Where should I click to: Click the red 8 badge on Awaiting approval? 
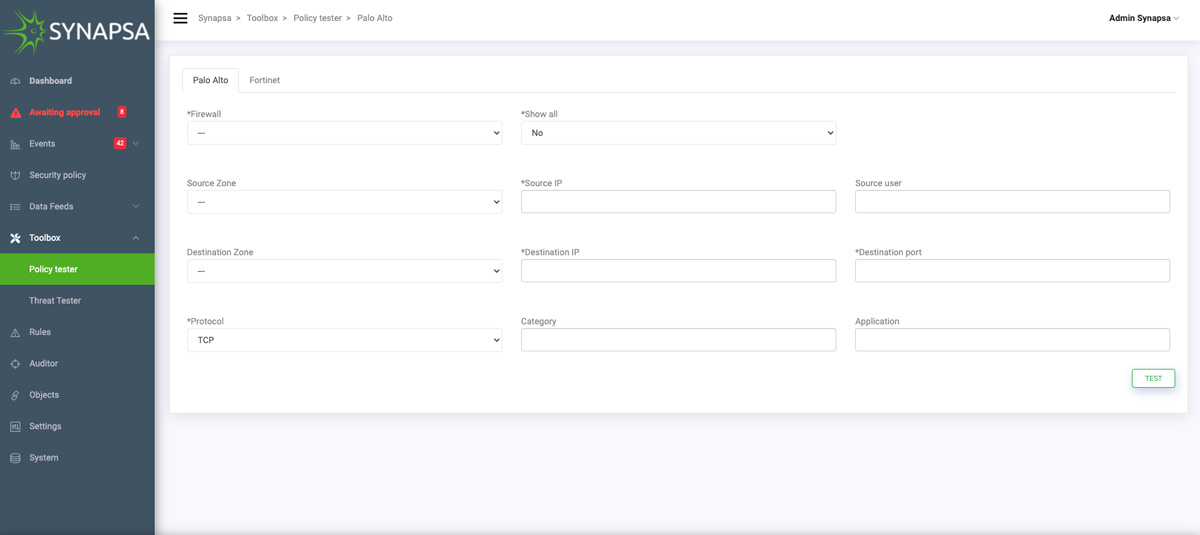pos(122,112)
